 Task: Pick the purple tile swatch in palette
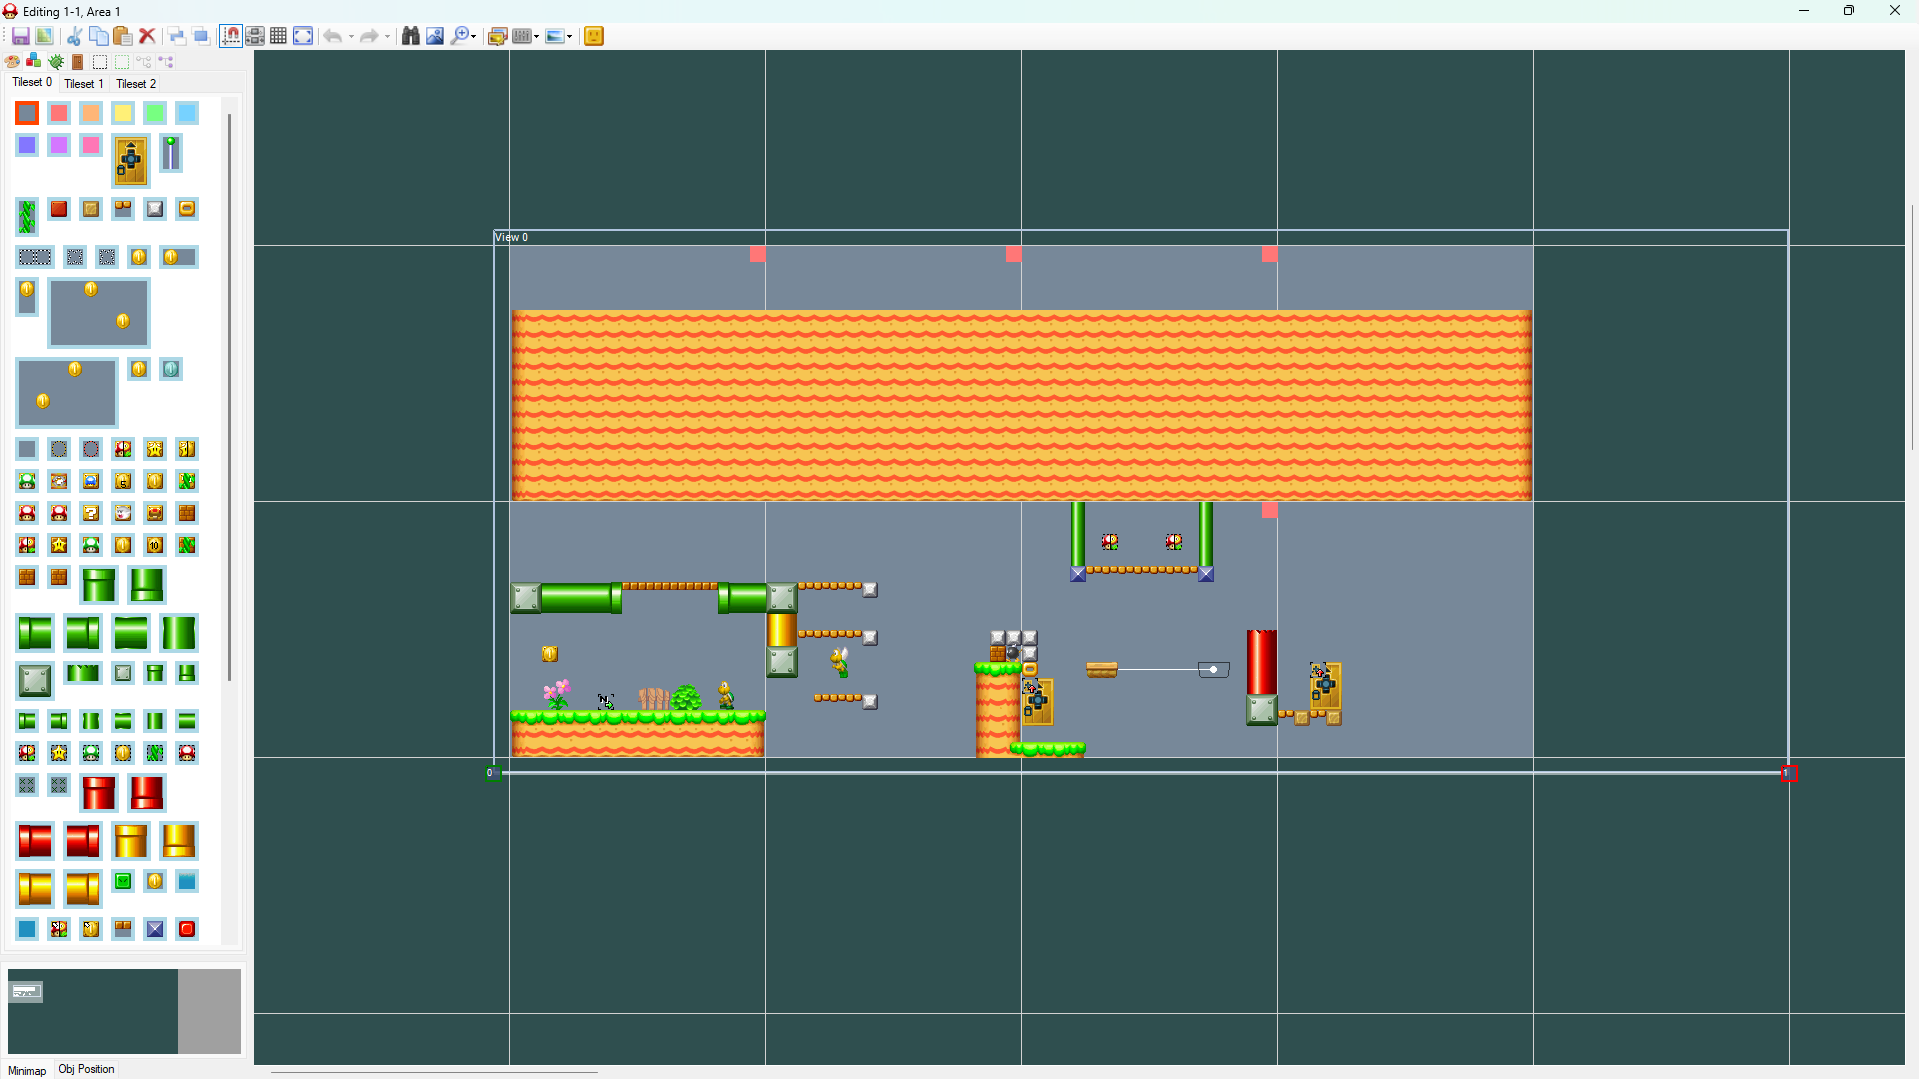click(59, 145)
